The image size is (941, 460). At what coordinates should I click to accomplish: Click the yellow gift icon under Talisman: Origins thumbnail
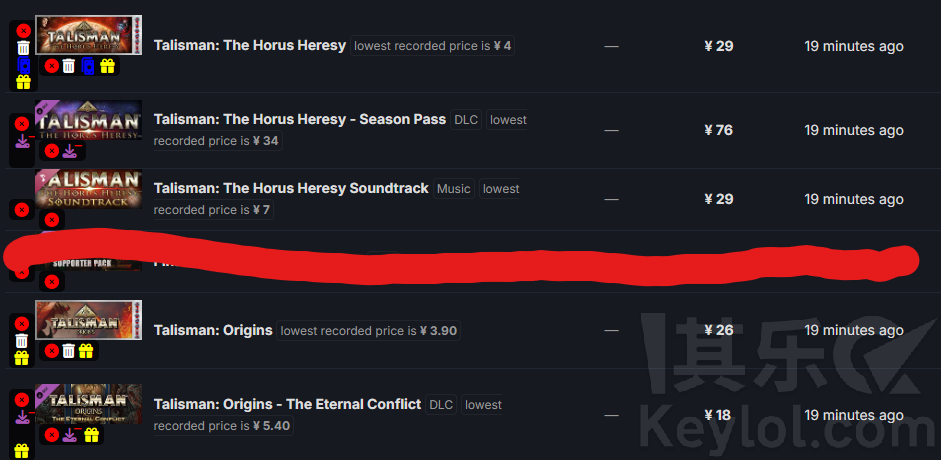pos(86,351)
